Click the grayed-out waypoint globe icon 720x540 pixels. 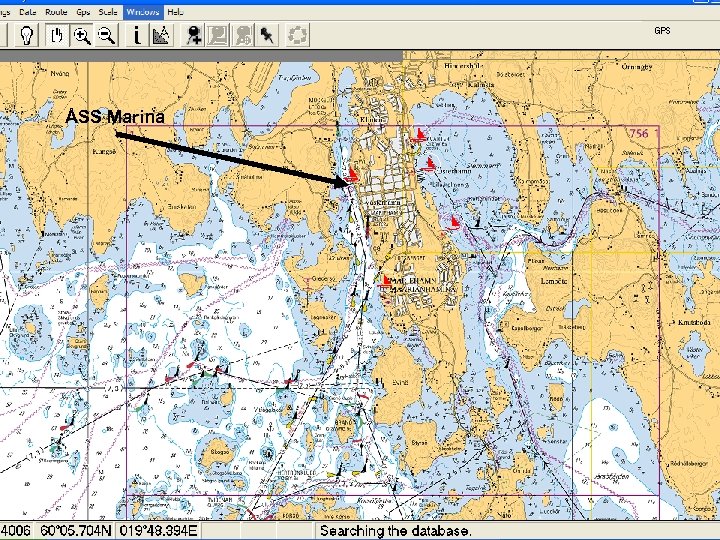tap(243, 35)
